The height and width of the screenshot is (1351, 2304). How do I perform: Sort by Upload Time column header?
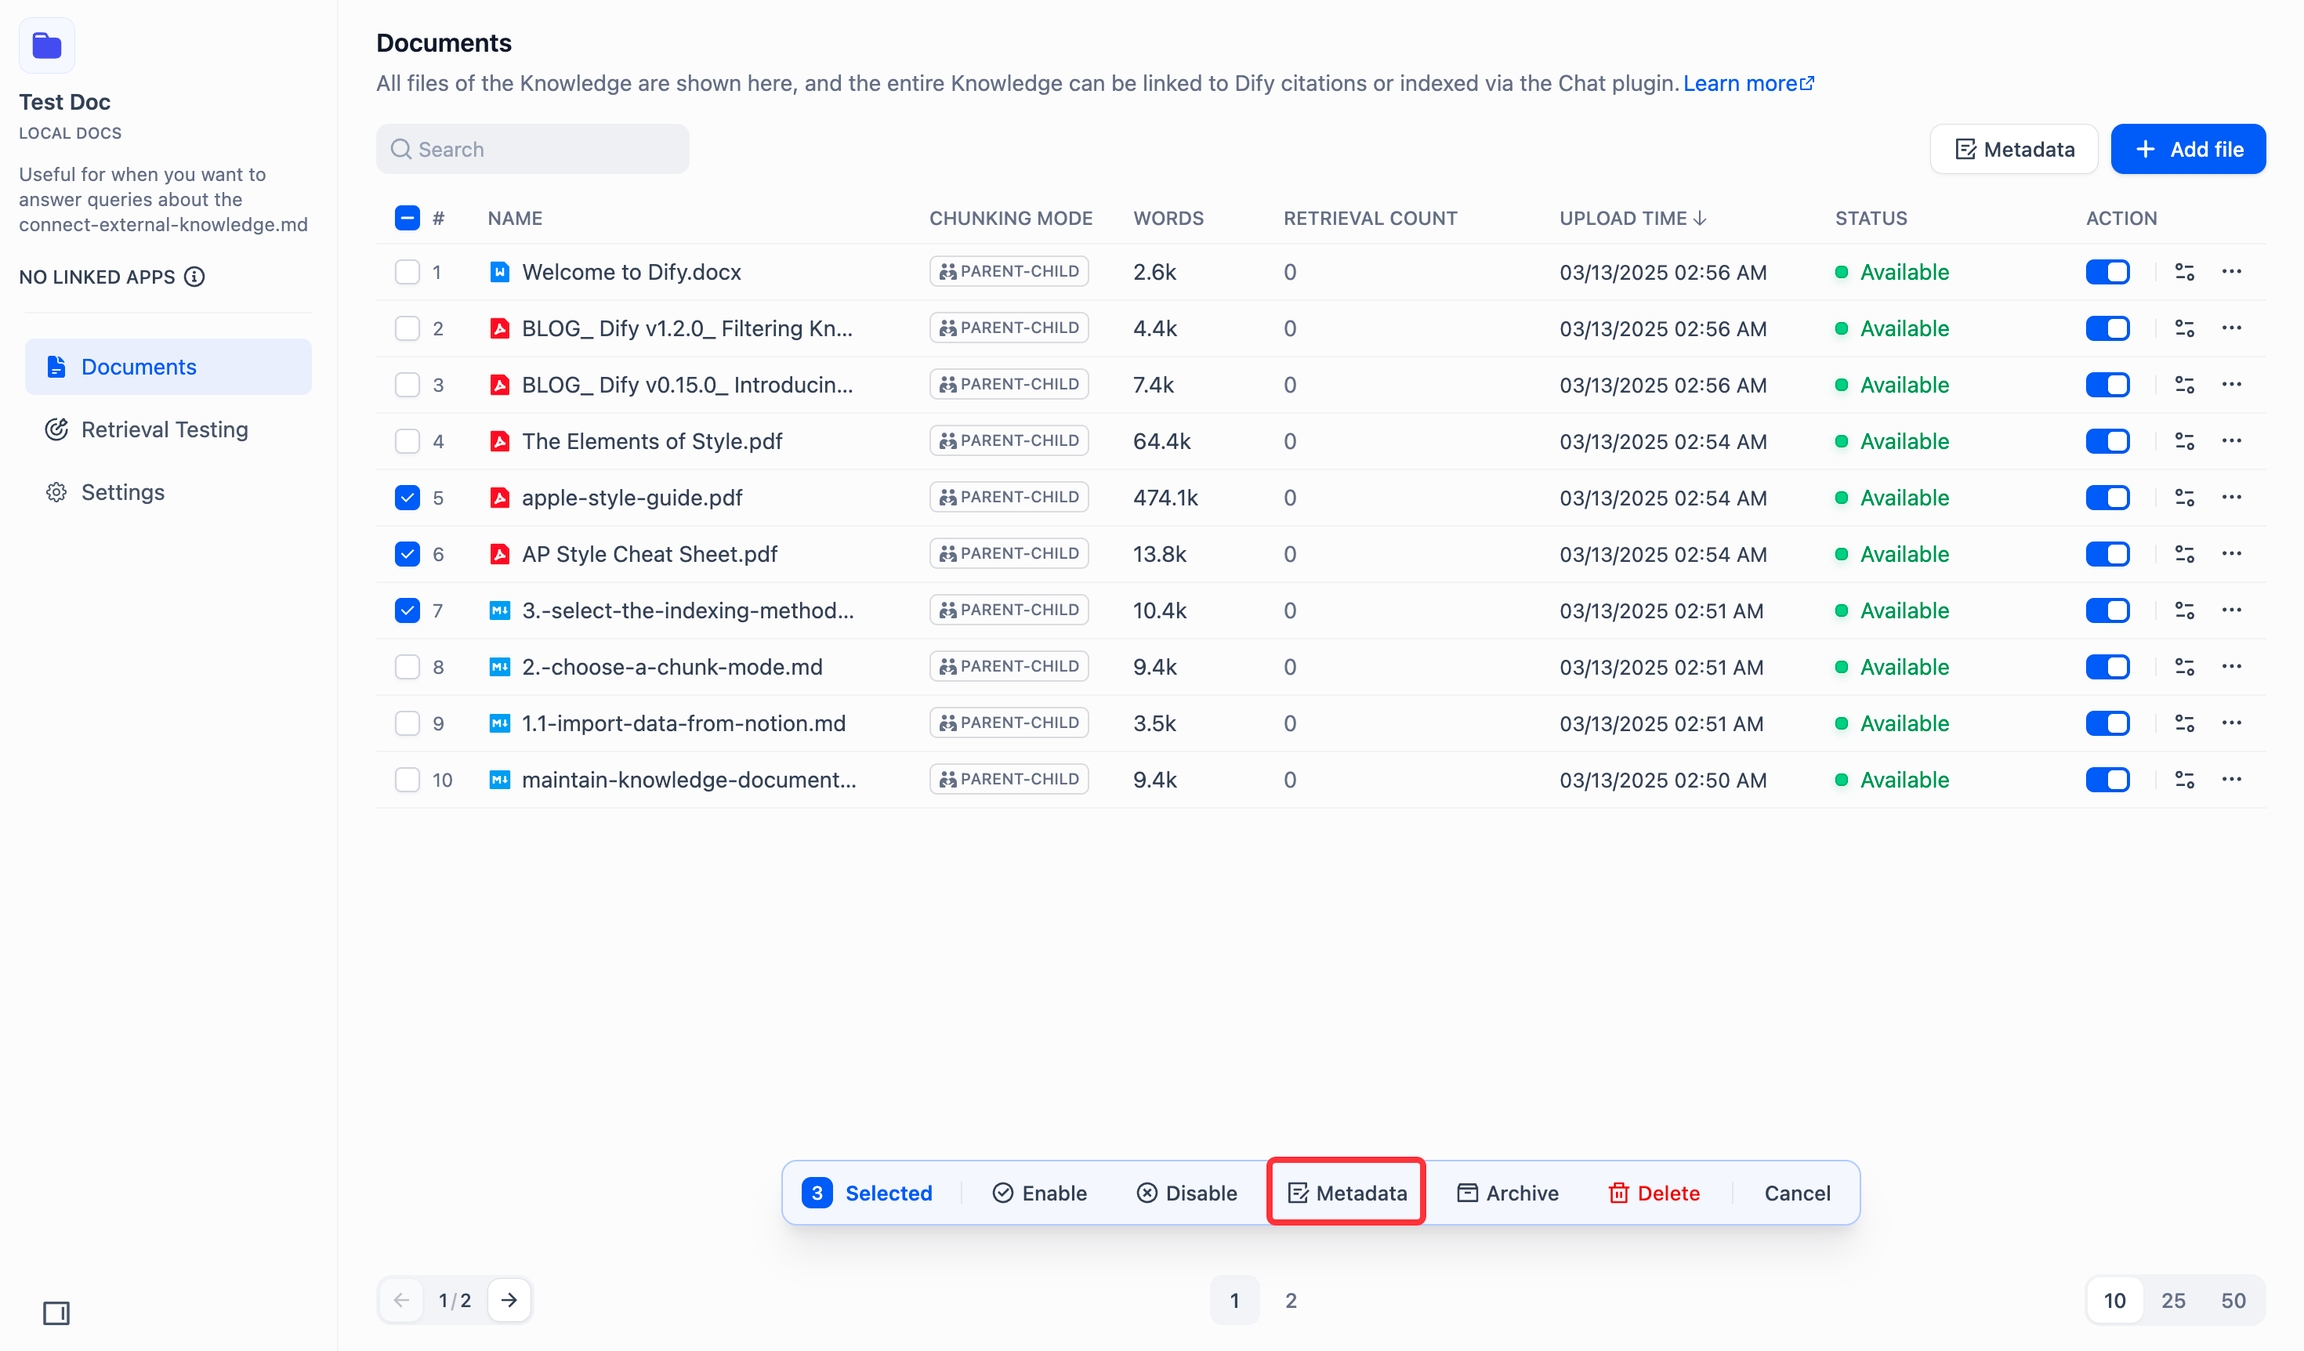(x=1631, y=218)
